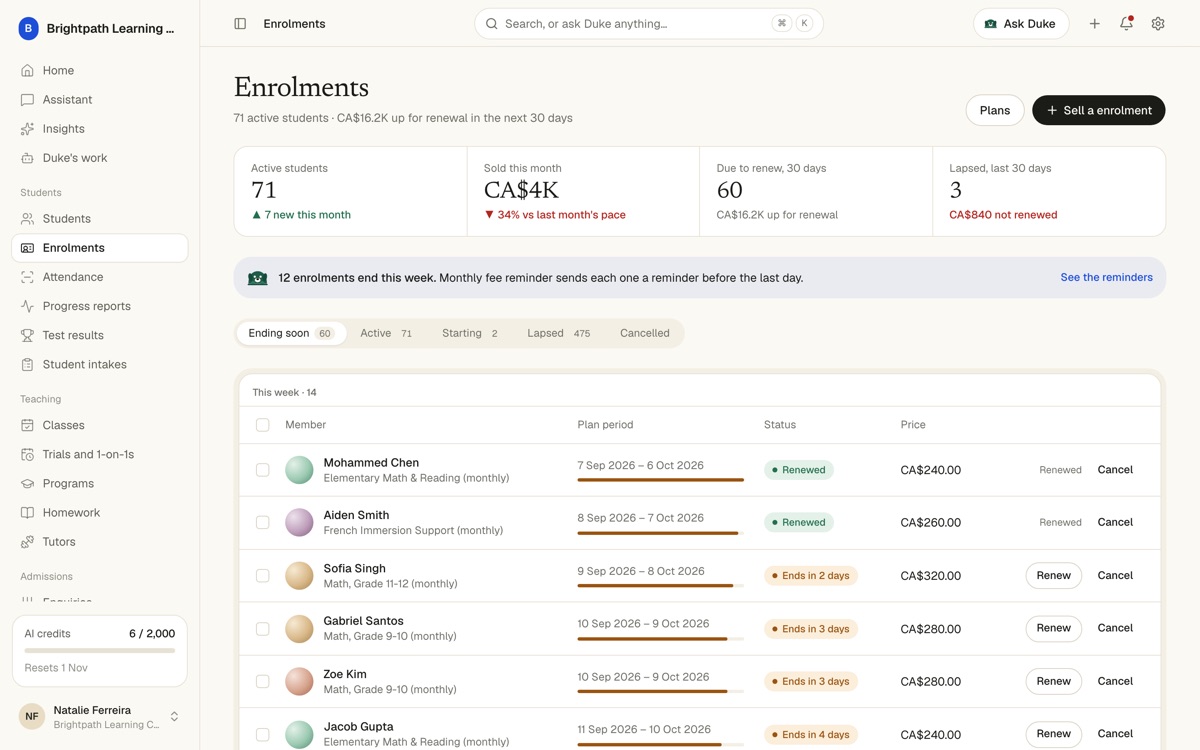Open Aiden Smith's avatar thumbnail
This screenshot has height=750, width=1200.
coord(299,522)
